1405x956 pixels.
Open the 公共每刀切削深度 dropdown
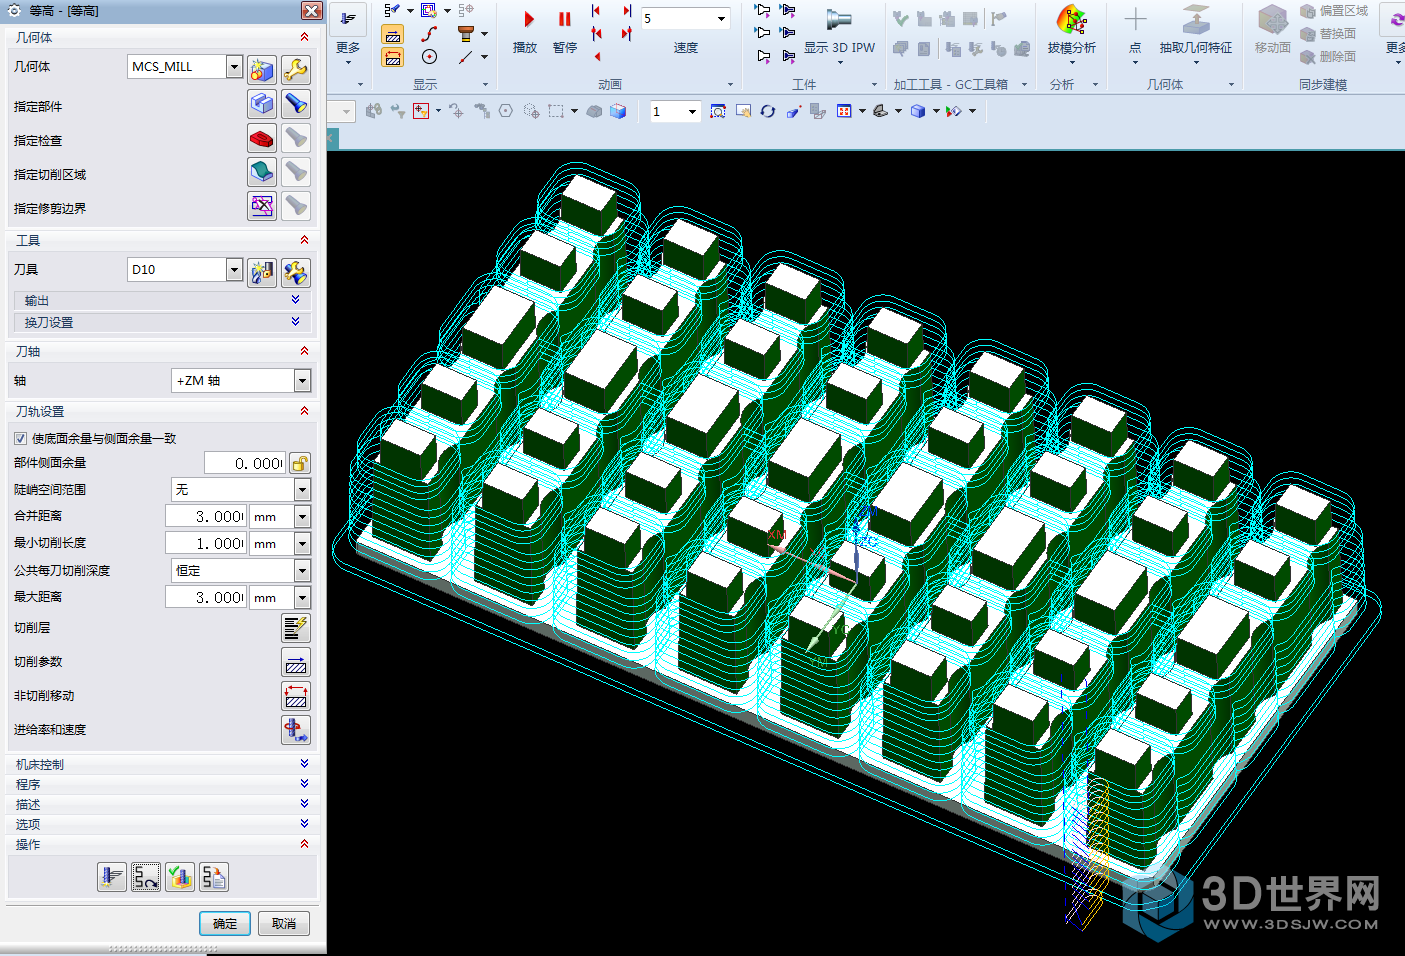click(302, 570)
